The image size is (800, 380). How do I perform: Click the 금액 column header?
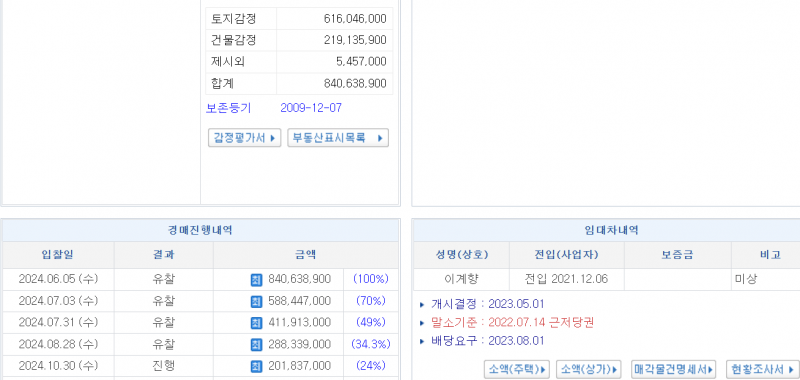point(306,255)
